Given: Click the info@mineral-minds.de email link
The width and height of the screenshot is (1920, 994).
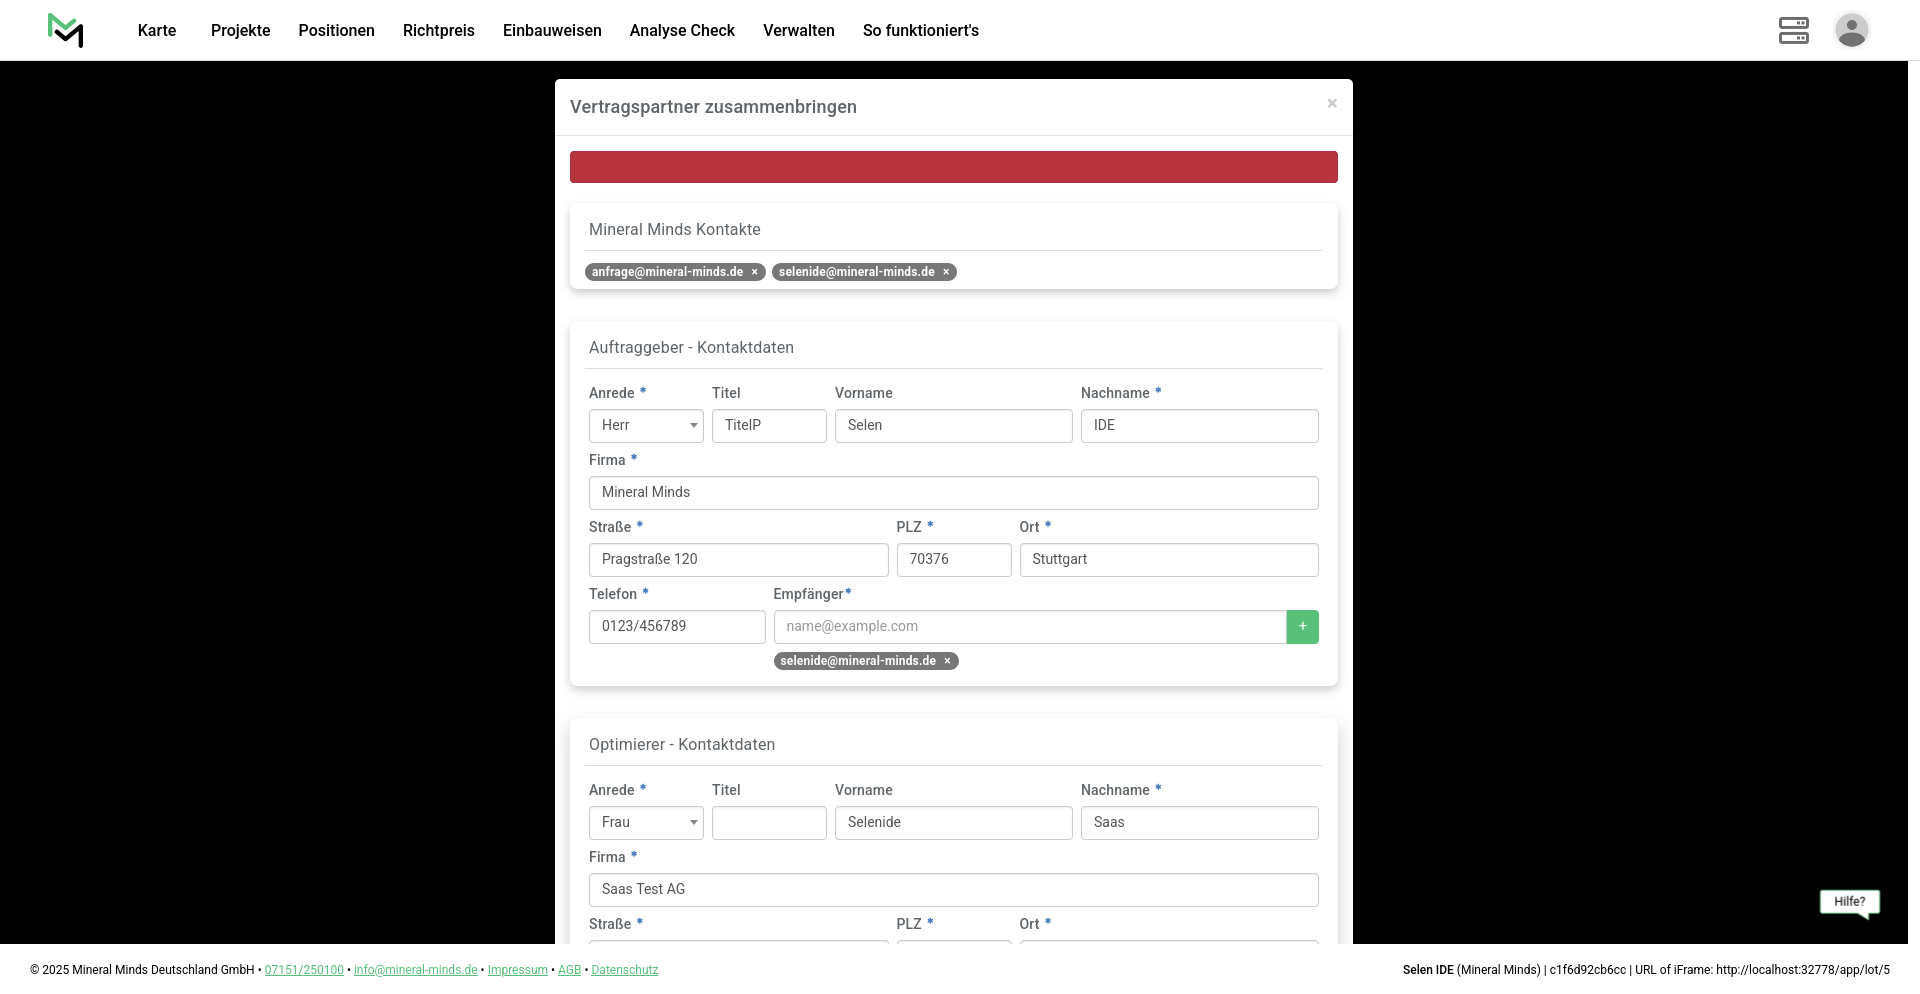Looking at the screenshot, I should point(415,970).
